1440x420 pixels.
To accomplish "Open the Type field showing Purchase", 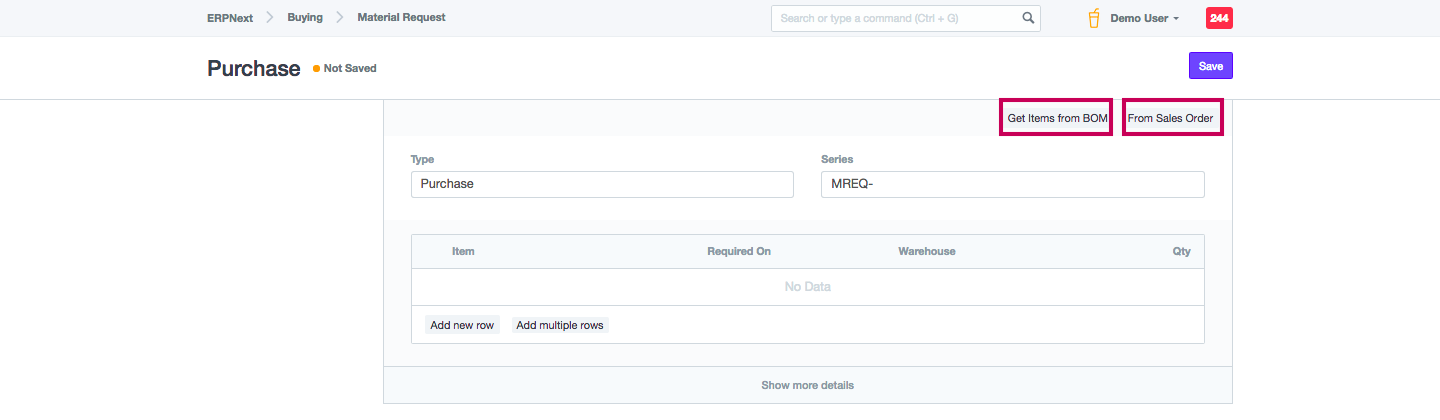I will [601, 184].
